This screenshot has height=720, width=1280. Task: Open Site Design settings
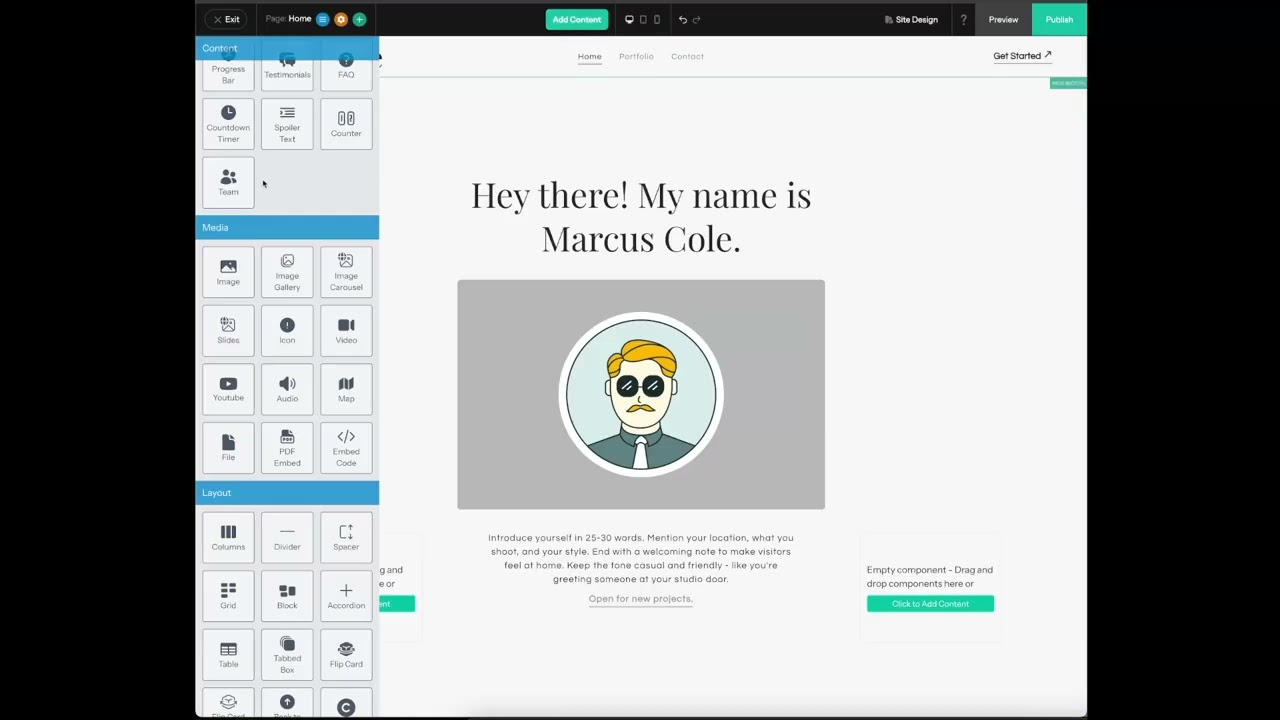pyautogui.click(x=911, y=19)
